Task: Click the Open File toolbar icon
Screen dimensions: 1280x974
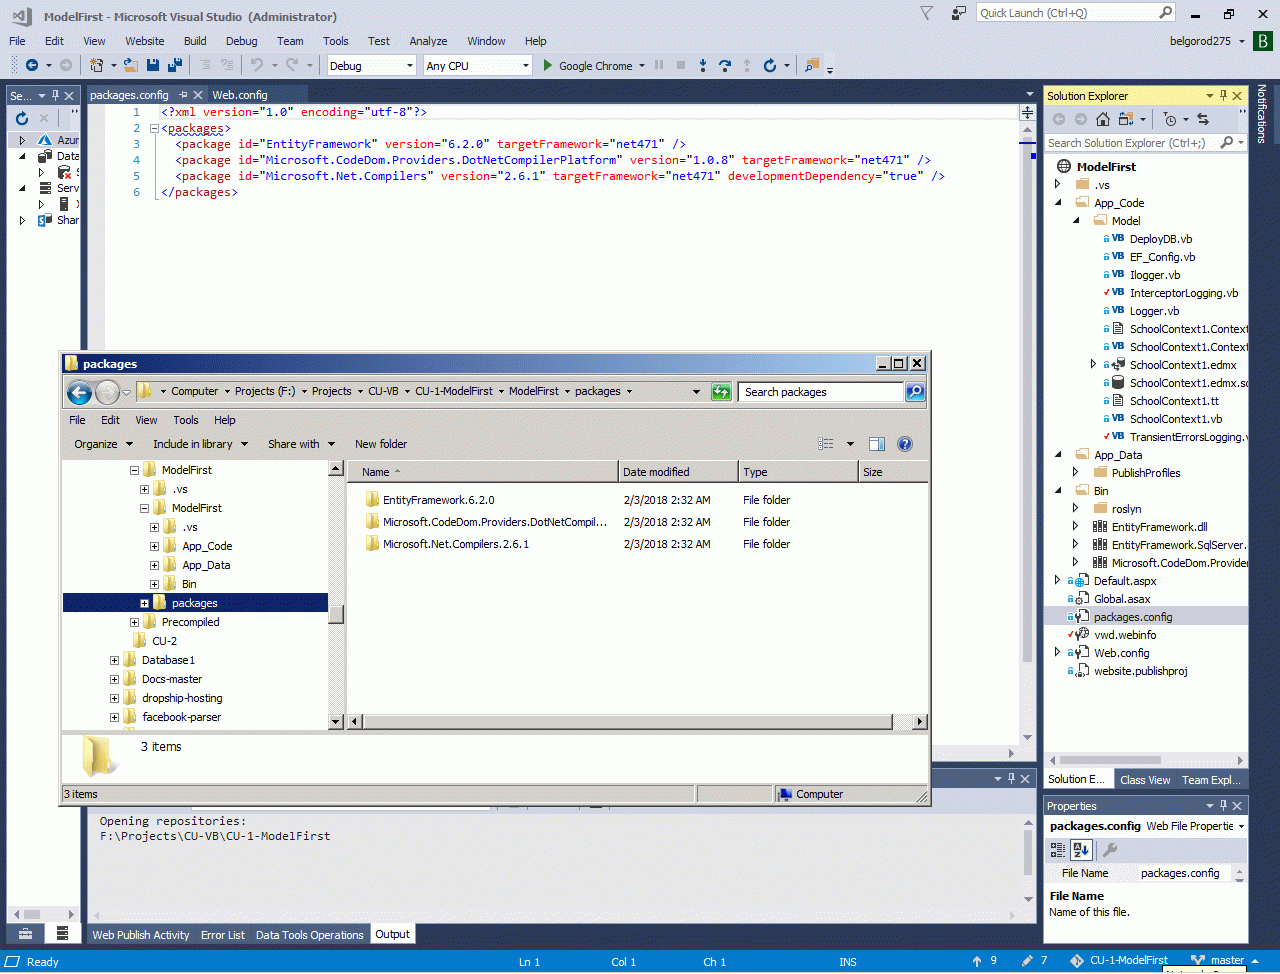Action: tap(132, 65)
